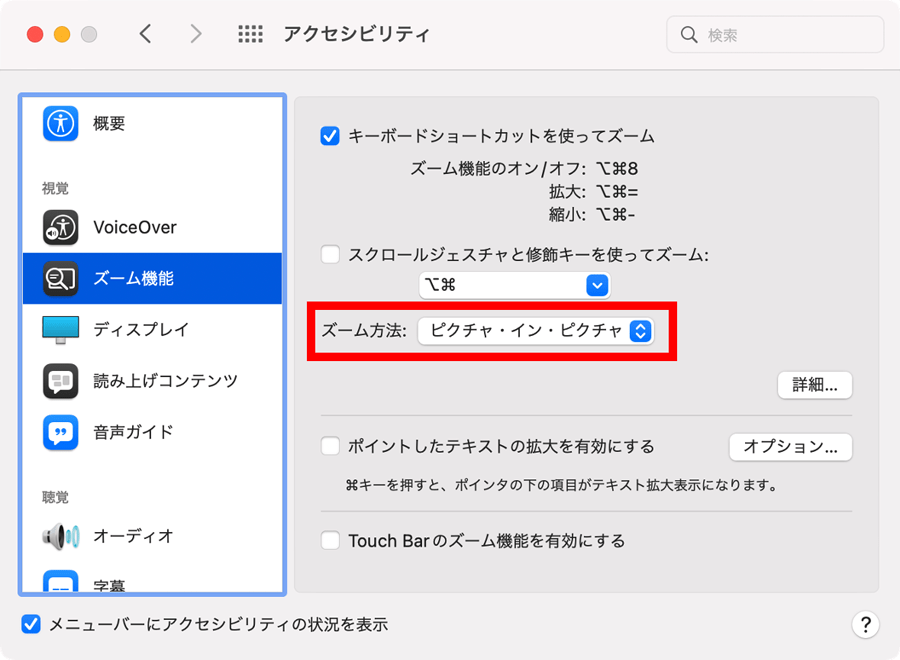Image resolution: width=900 pixels, height=660 pixels.
Task: Click the オプション... button
Action: [790, 447]
